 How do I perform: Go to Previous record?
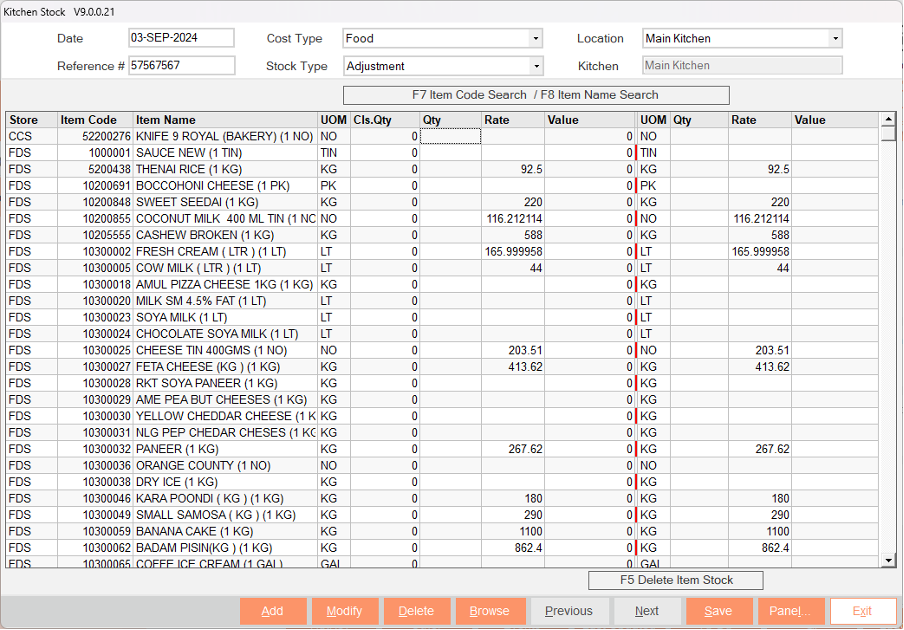(569, 611)
